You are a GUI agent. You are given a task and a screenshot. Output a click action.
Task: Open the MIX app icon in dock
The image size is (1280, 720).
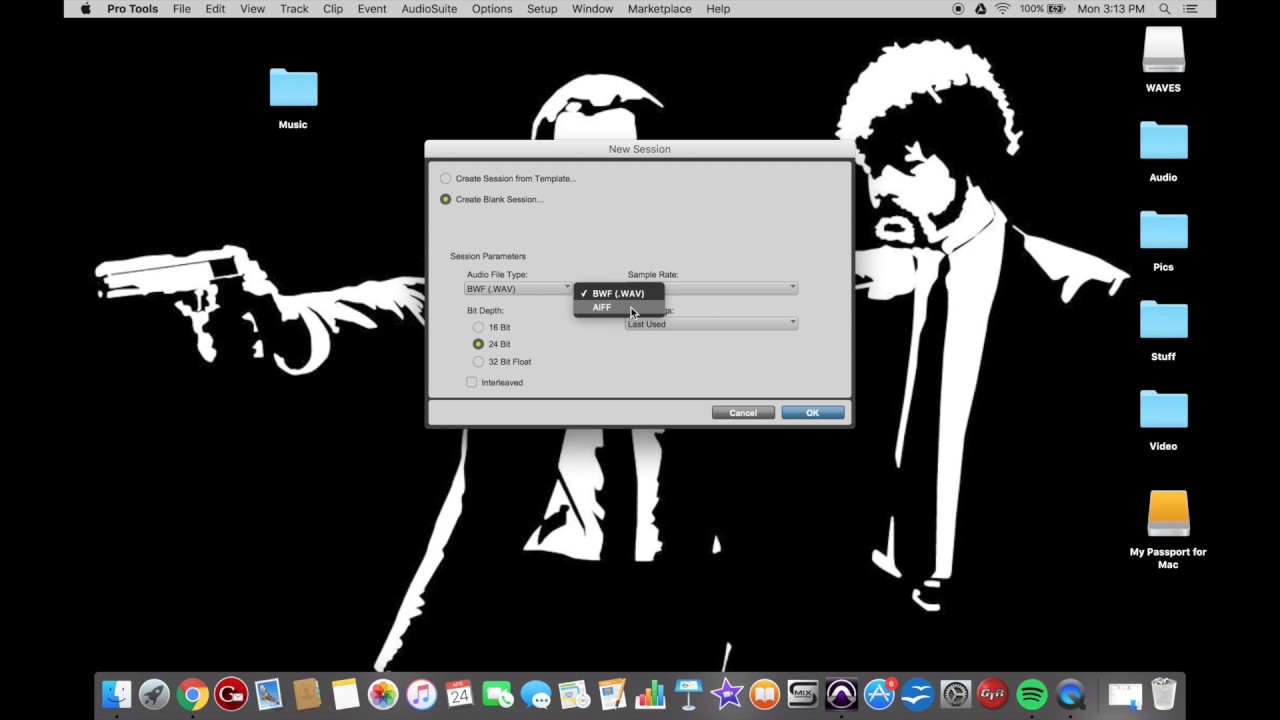803,694
